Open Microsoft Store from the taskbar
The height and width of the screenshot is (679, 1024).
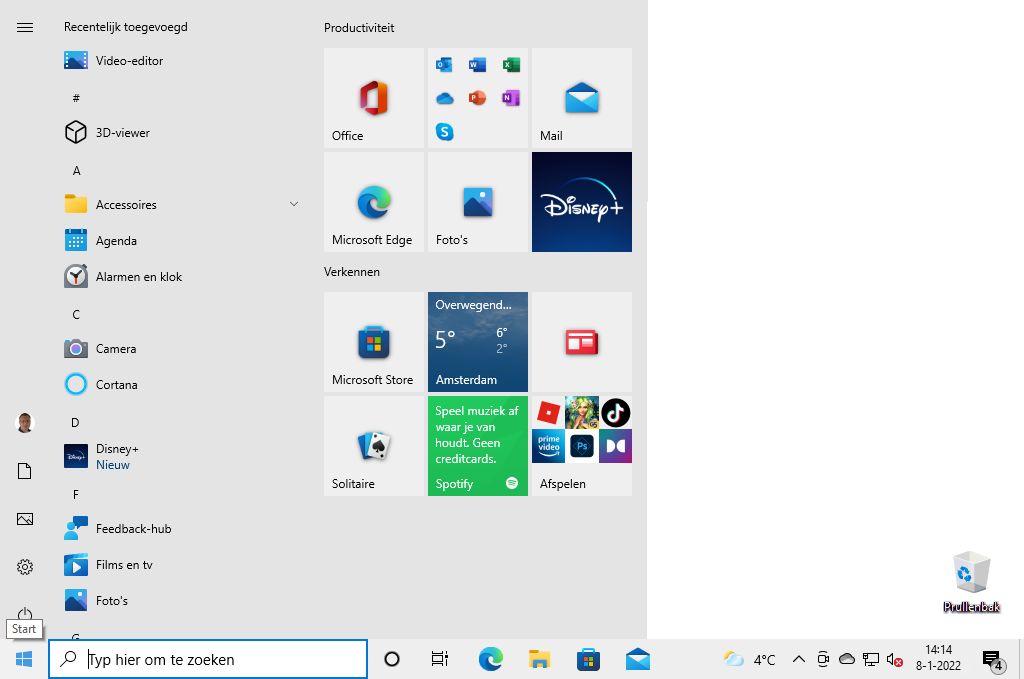click(x=588, y=659)
